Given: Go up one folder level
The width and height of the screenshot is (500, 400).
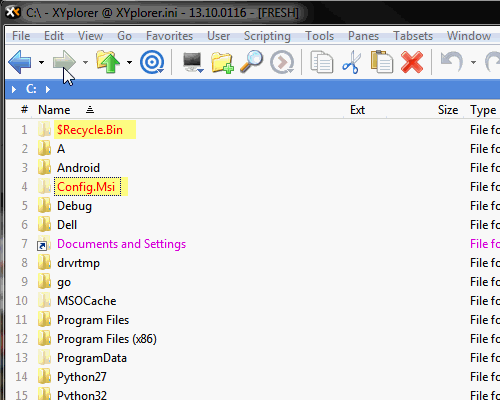Looking at the screenshot, I should click(108, 62).
